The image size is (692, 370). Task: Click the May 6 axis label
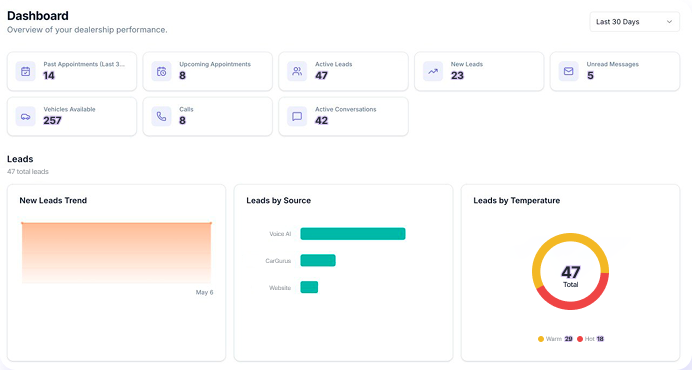[204, 292]
